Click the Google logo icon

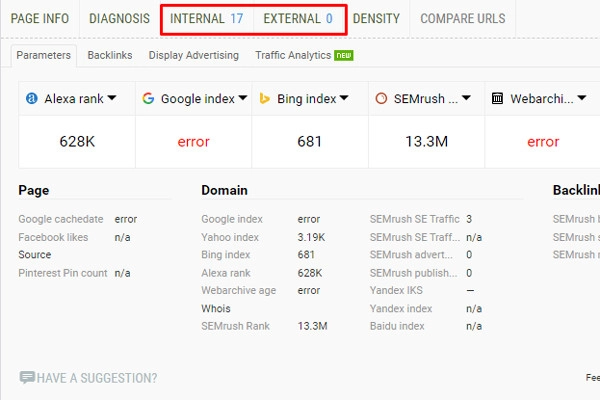click(148, 98)
